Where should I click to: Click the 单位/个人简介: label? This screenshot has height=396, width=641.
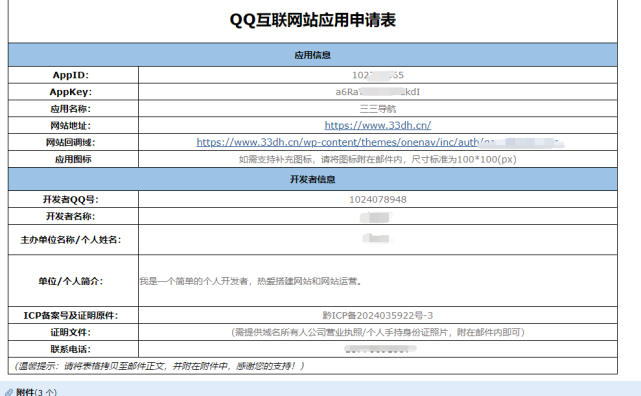point(71,281)
